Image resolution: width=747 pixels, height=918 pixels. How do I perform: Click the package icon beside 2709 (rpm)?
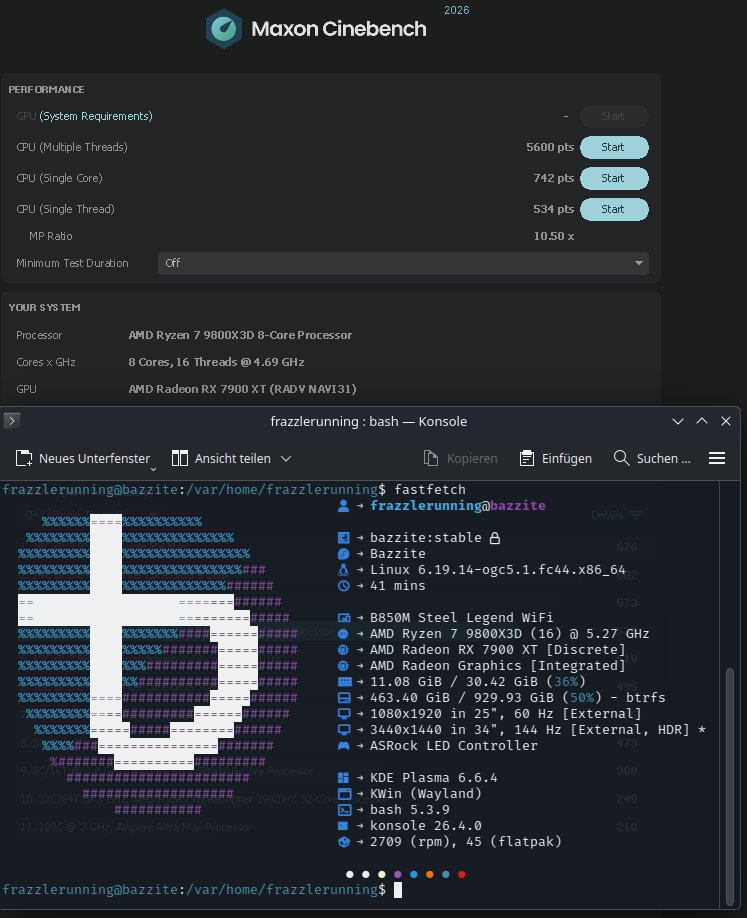[344, 842]
